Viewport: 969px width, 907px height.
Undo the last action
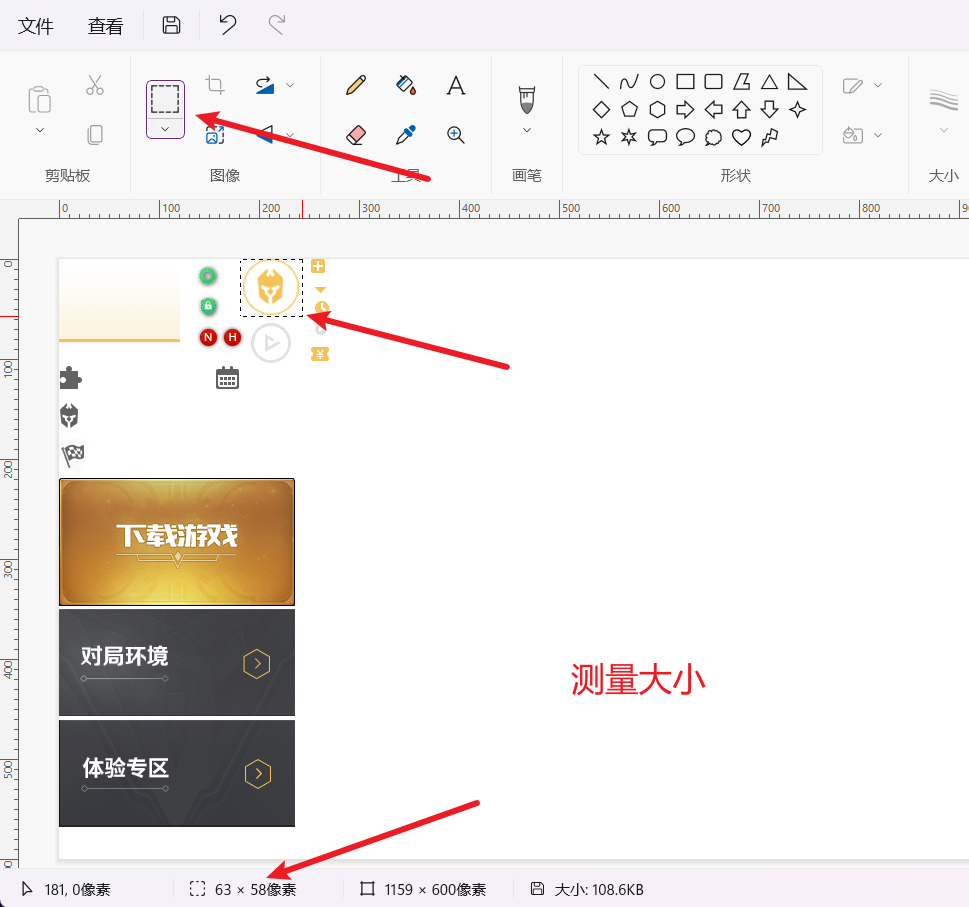pyautogui.click(x=227, y=25)
